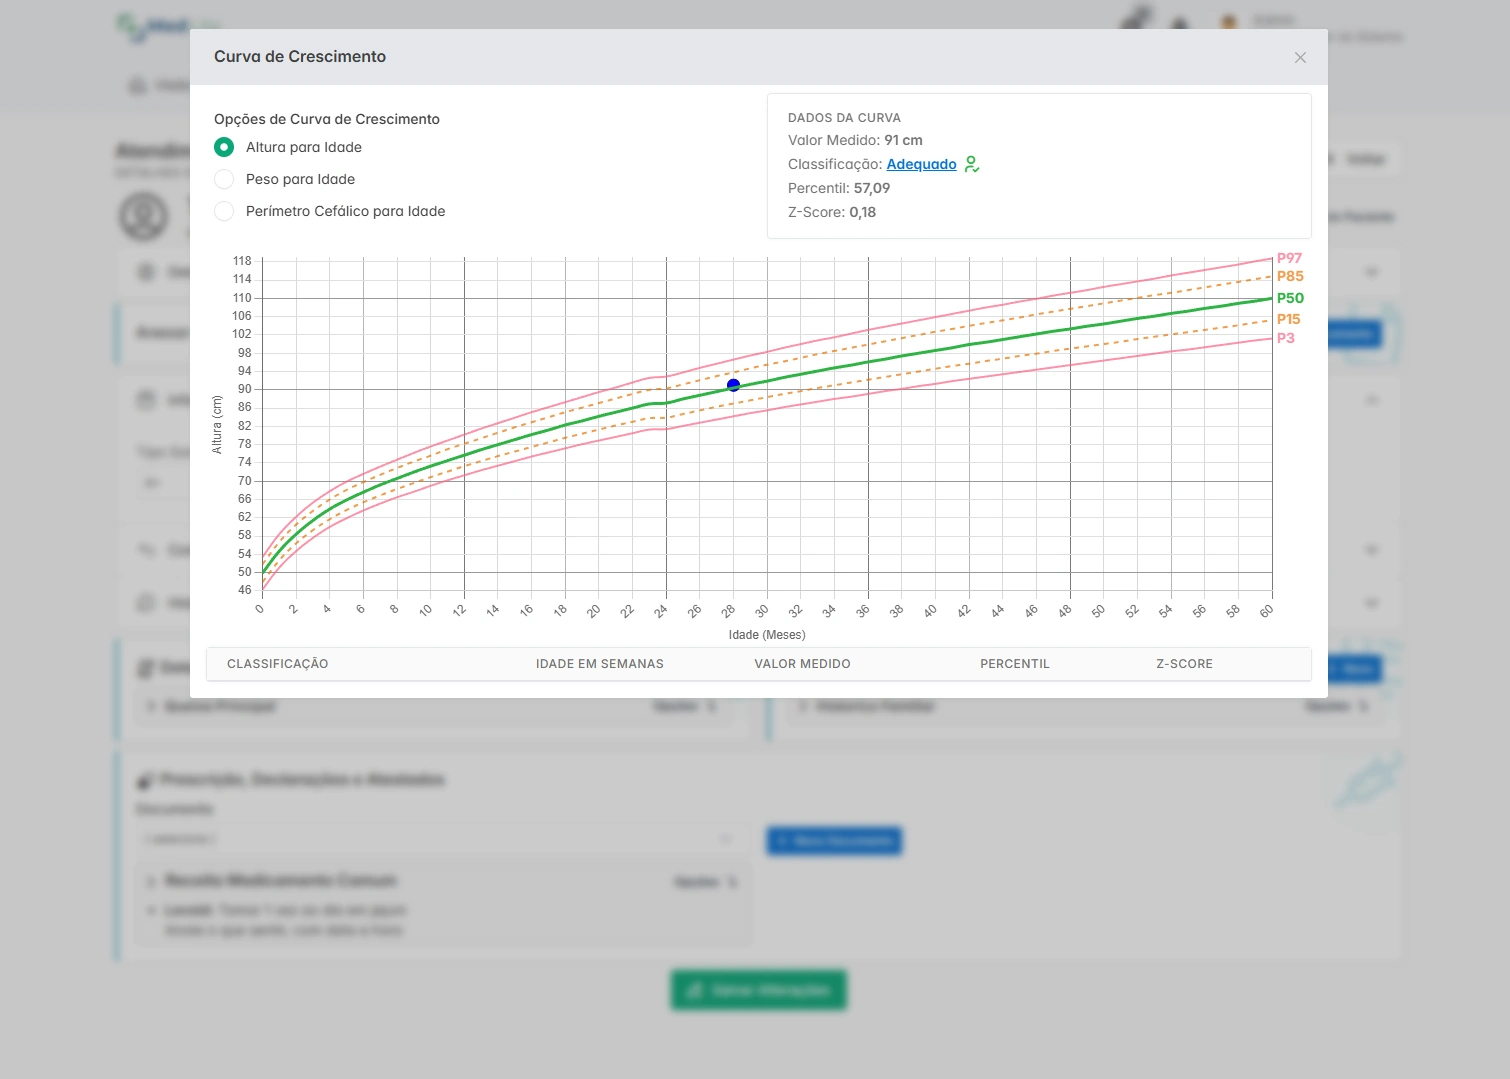The image size is (1510, 1079).
Task: Toggle the P85 percentile legend label
Action: pos(1289,276)
